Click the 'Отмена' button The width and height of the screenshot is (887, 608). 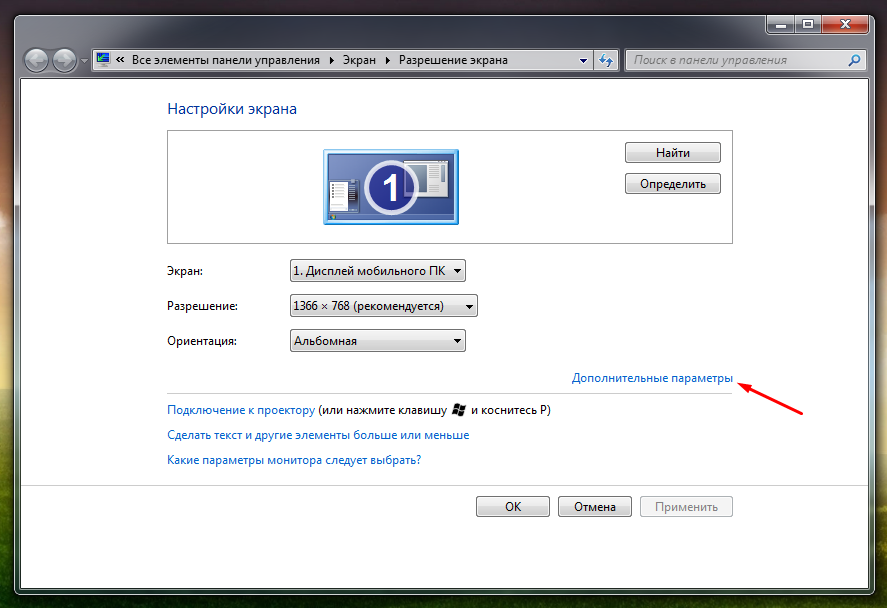[x=595, y=507]
